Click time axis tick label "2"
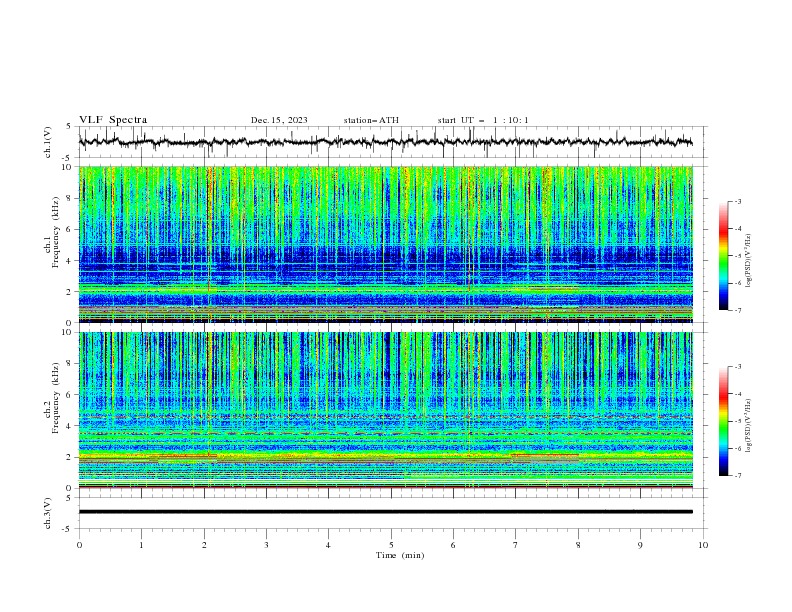The height and width of the screenshot is (612, 792). [x=204, y=545]
